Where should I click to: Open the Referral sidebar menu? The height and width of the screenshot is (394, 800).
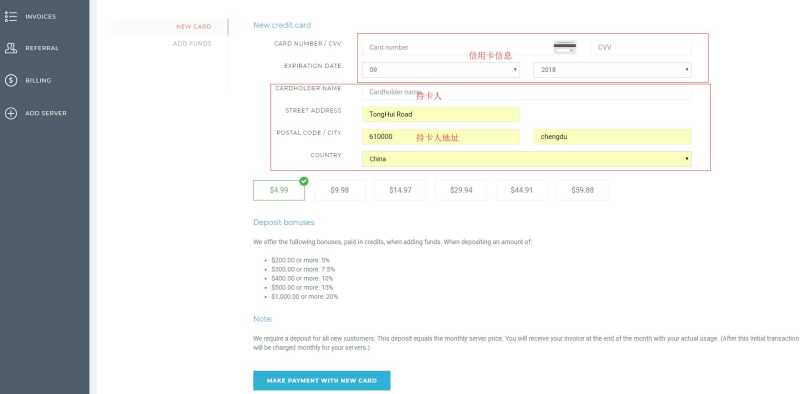click(42, 48)
